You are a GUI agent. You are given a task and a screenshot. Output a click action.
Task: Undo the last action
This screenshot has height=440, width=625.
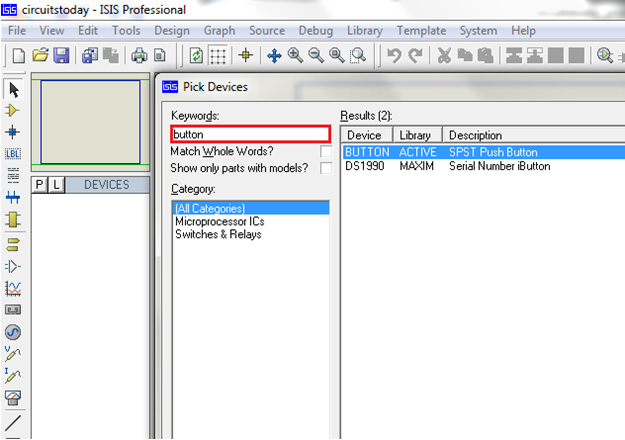394,55
